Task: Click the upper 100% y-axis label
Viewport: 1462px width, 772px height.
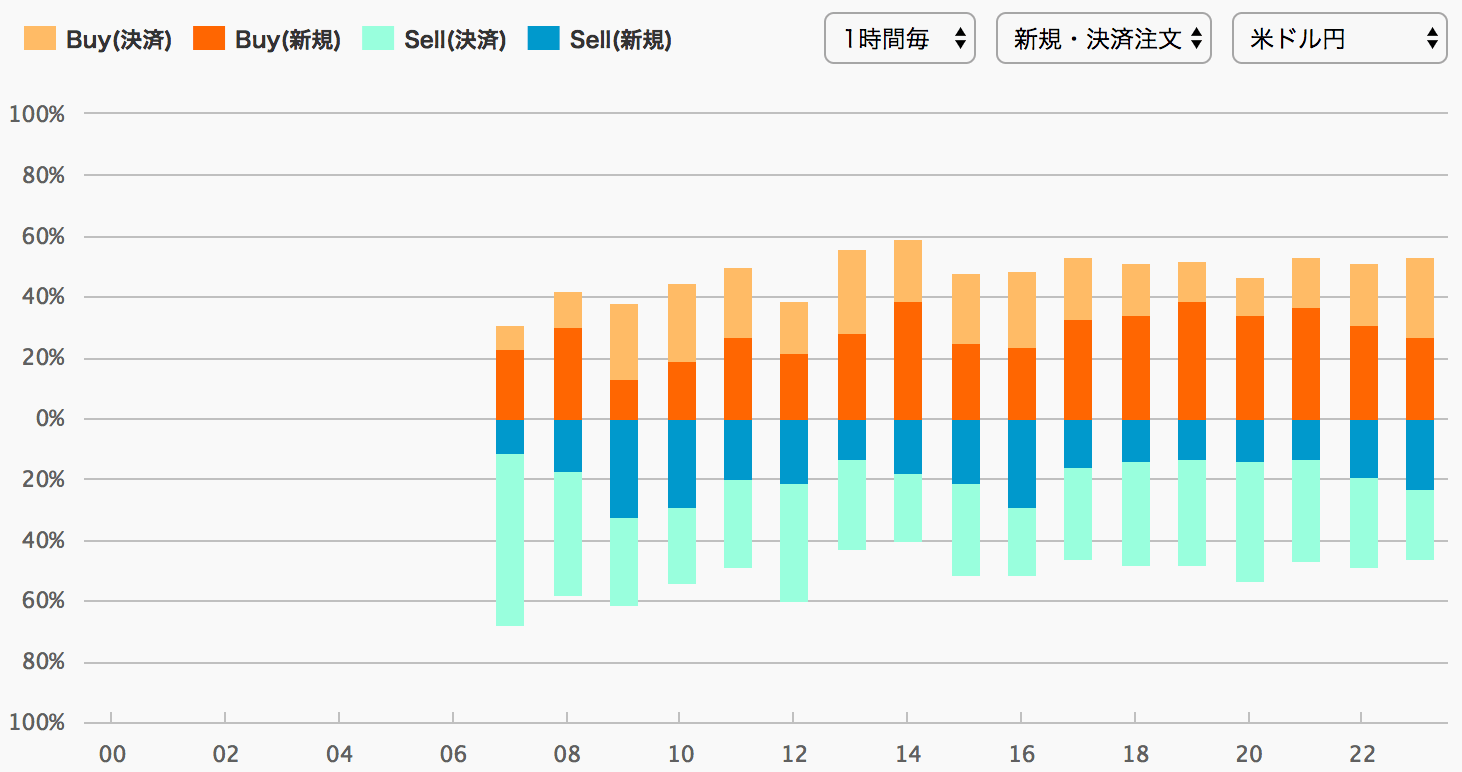Action: point(37,114)
